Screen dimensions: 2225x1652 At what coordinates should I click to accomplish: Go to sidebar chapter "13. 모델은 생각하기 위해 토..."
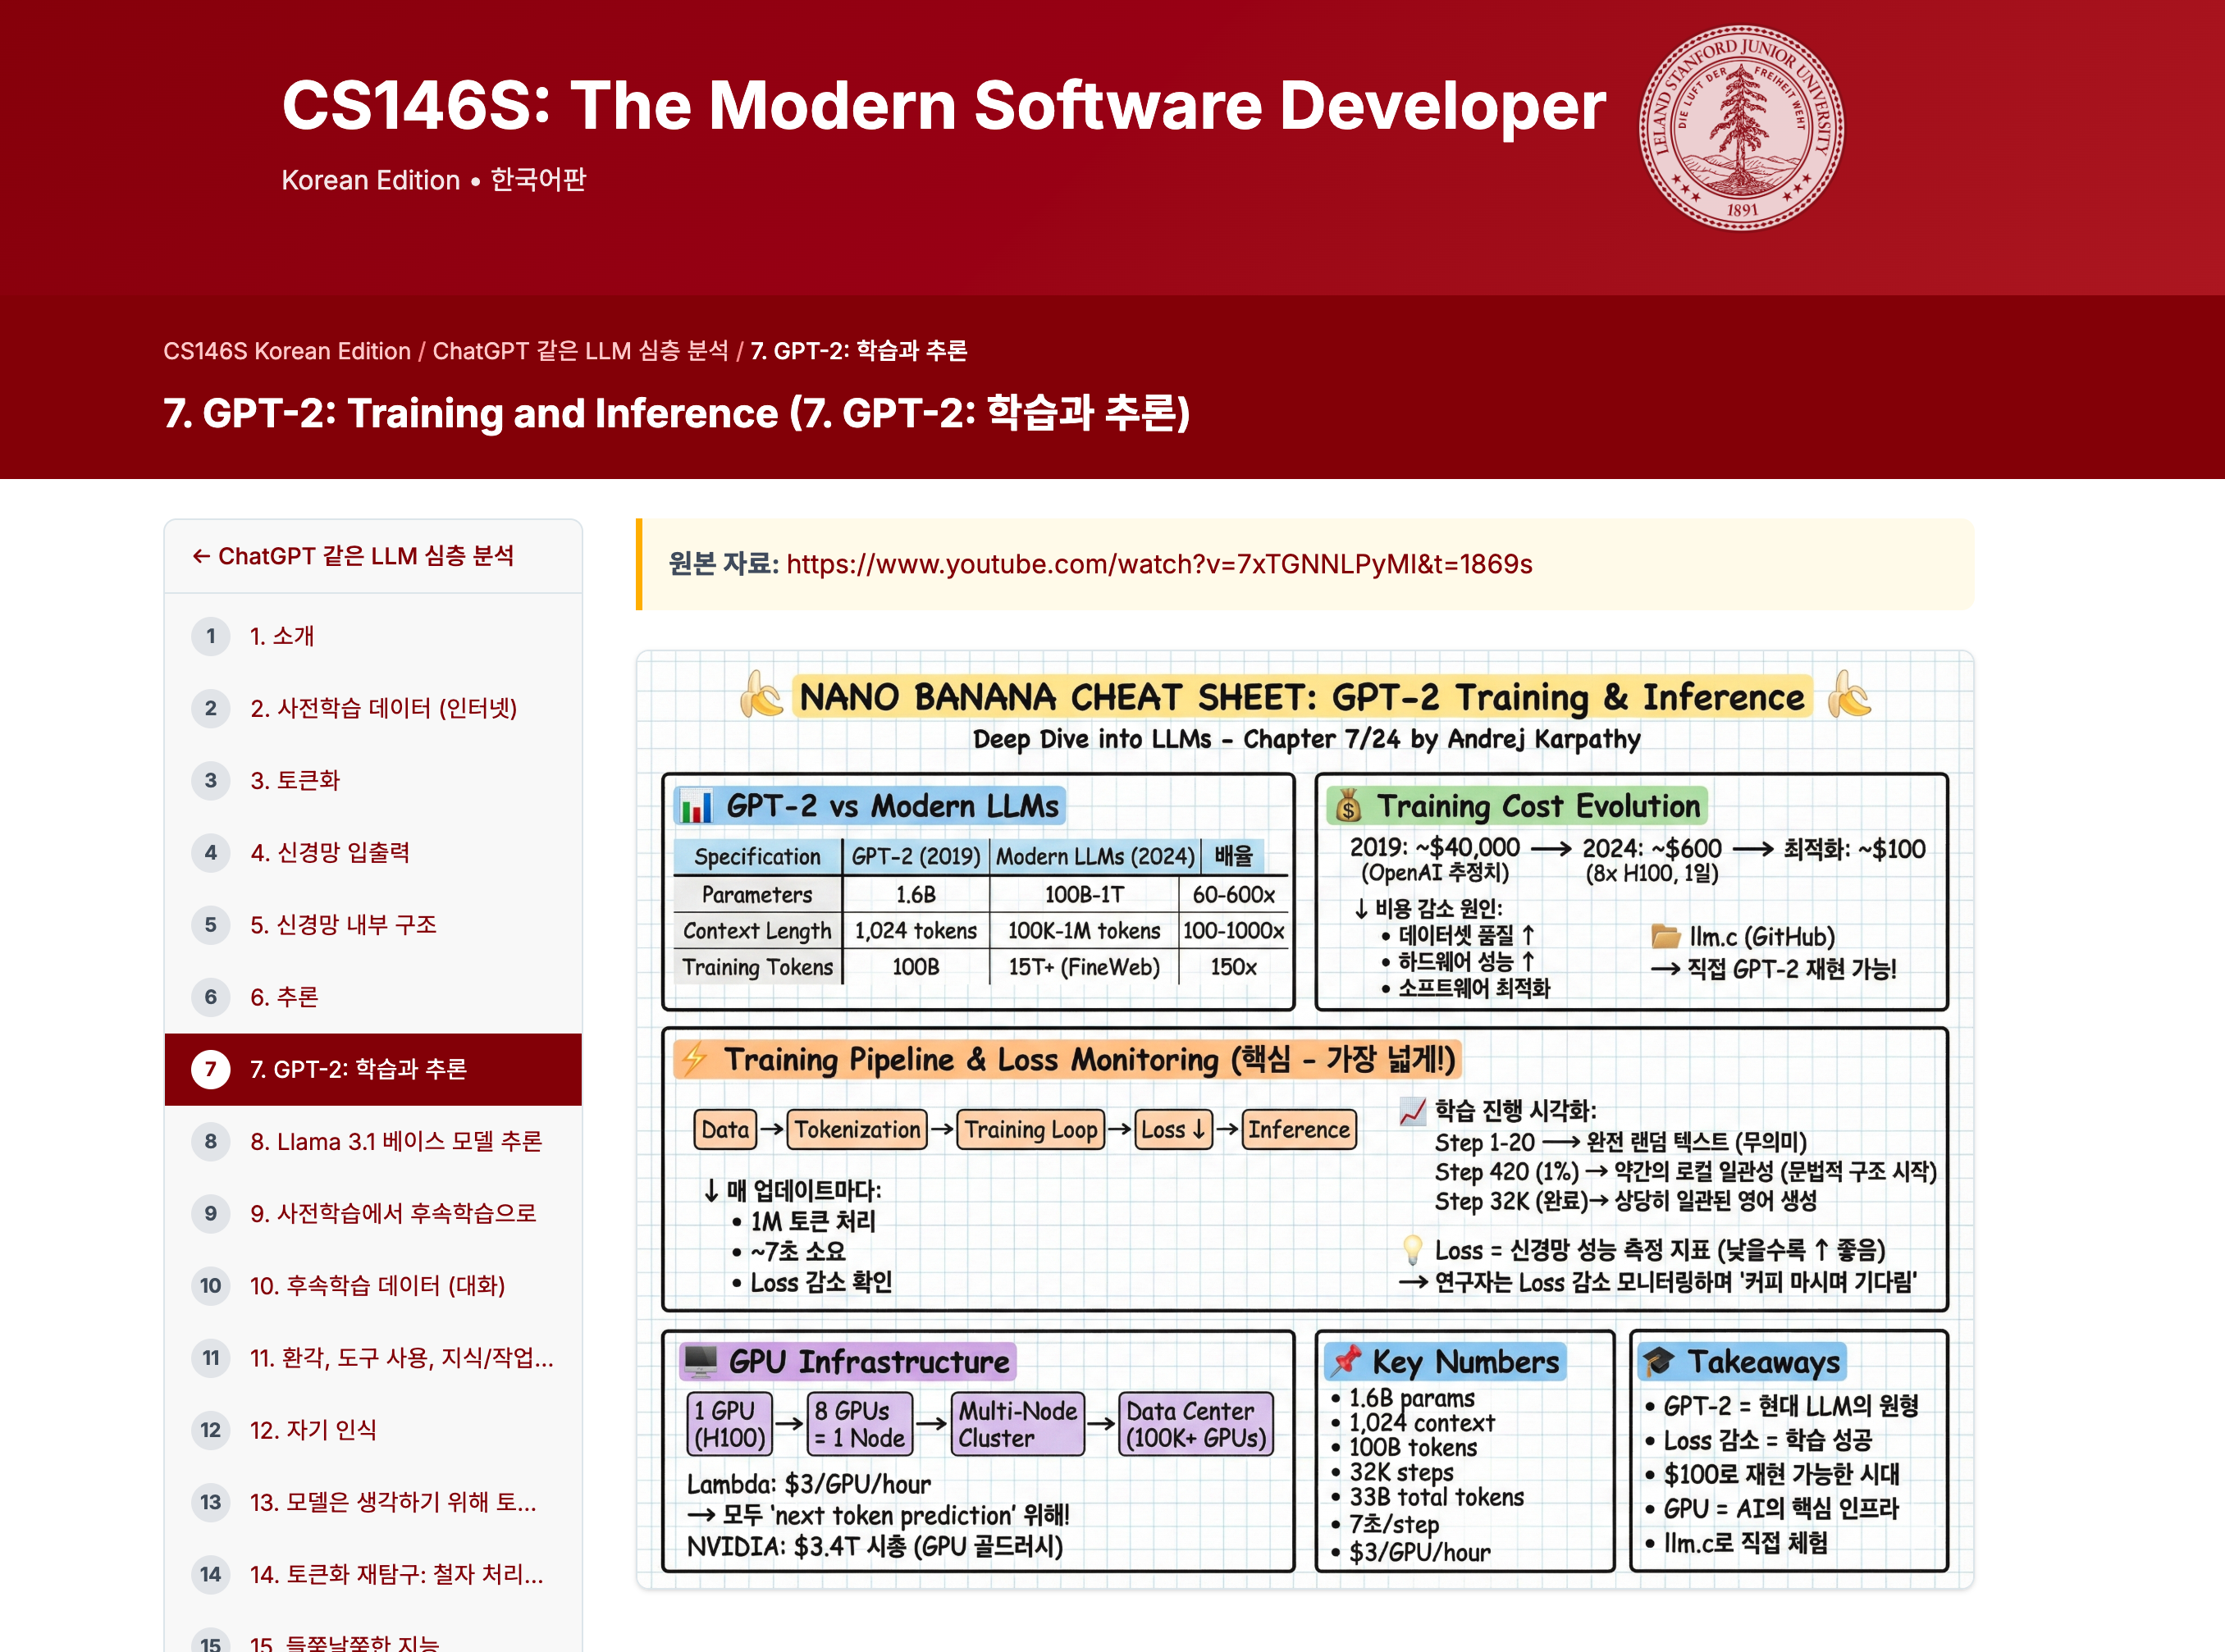coord(373,1502)
